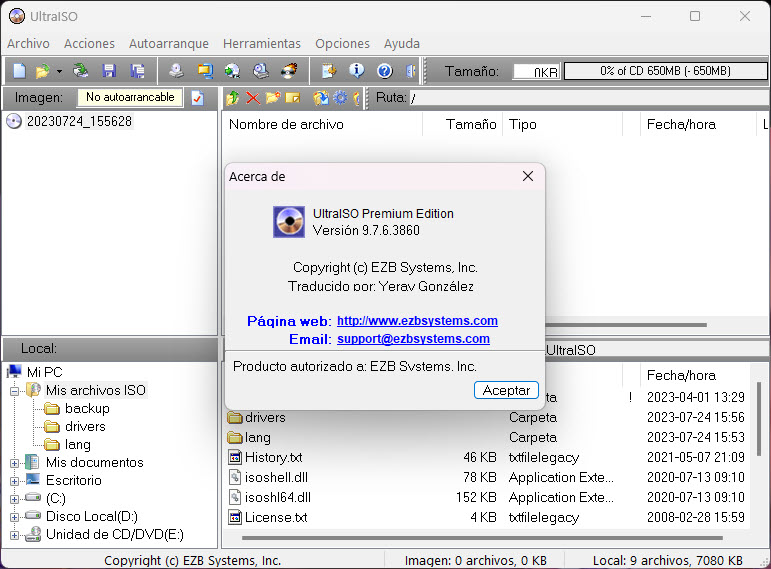Click the Open image folder icon

pos(43,71)
